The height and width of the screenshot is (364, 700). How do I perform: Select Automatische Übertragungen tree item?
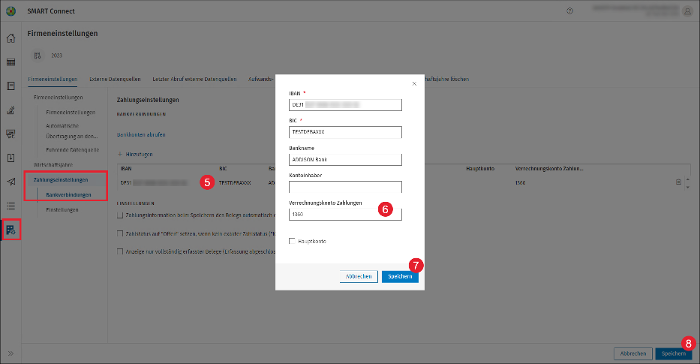coord(72,131)
